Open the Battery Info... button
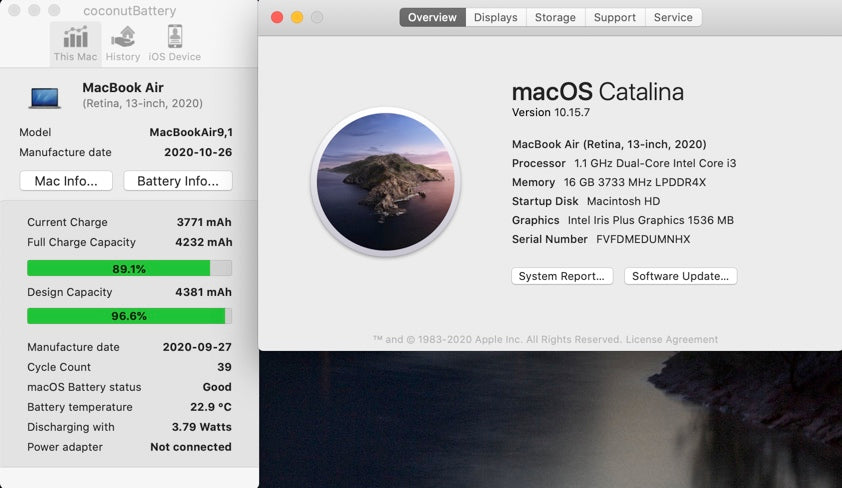The width and height of the screenshot is (842, 488). click(178, 181)
